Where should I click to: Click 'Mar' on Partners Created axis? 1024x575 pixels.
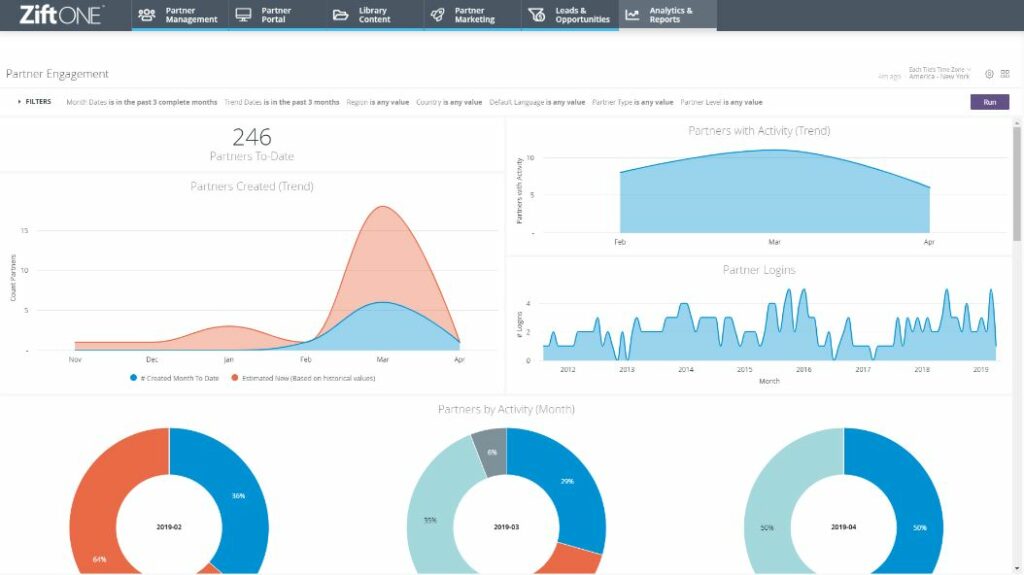(x=383, y=359)
